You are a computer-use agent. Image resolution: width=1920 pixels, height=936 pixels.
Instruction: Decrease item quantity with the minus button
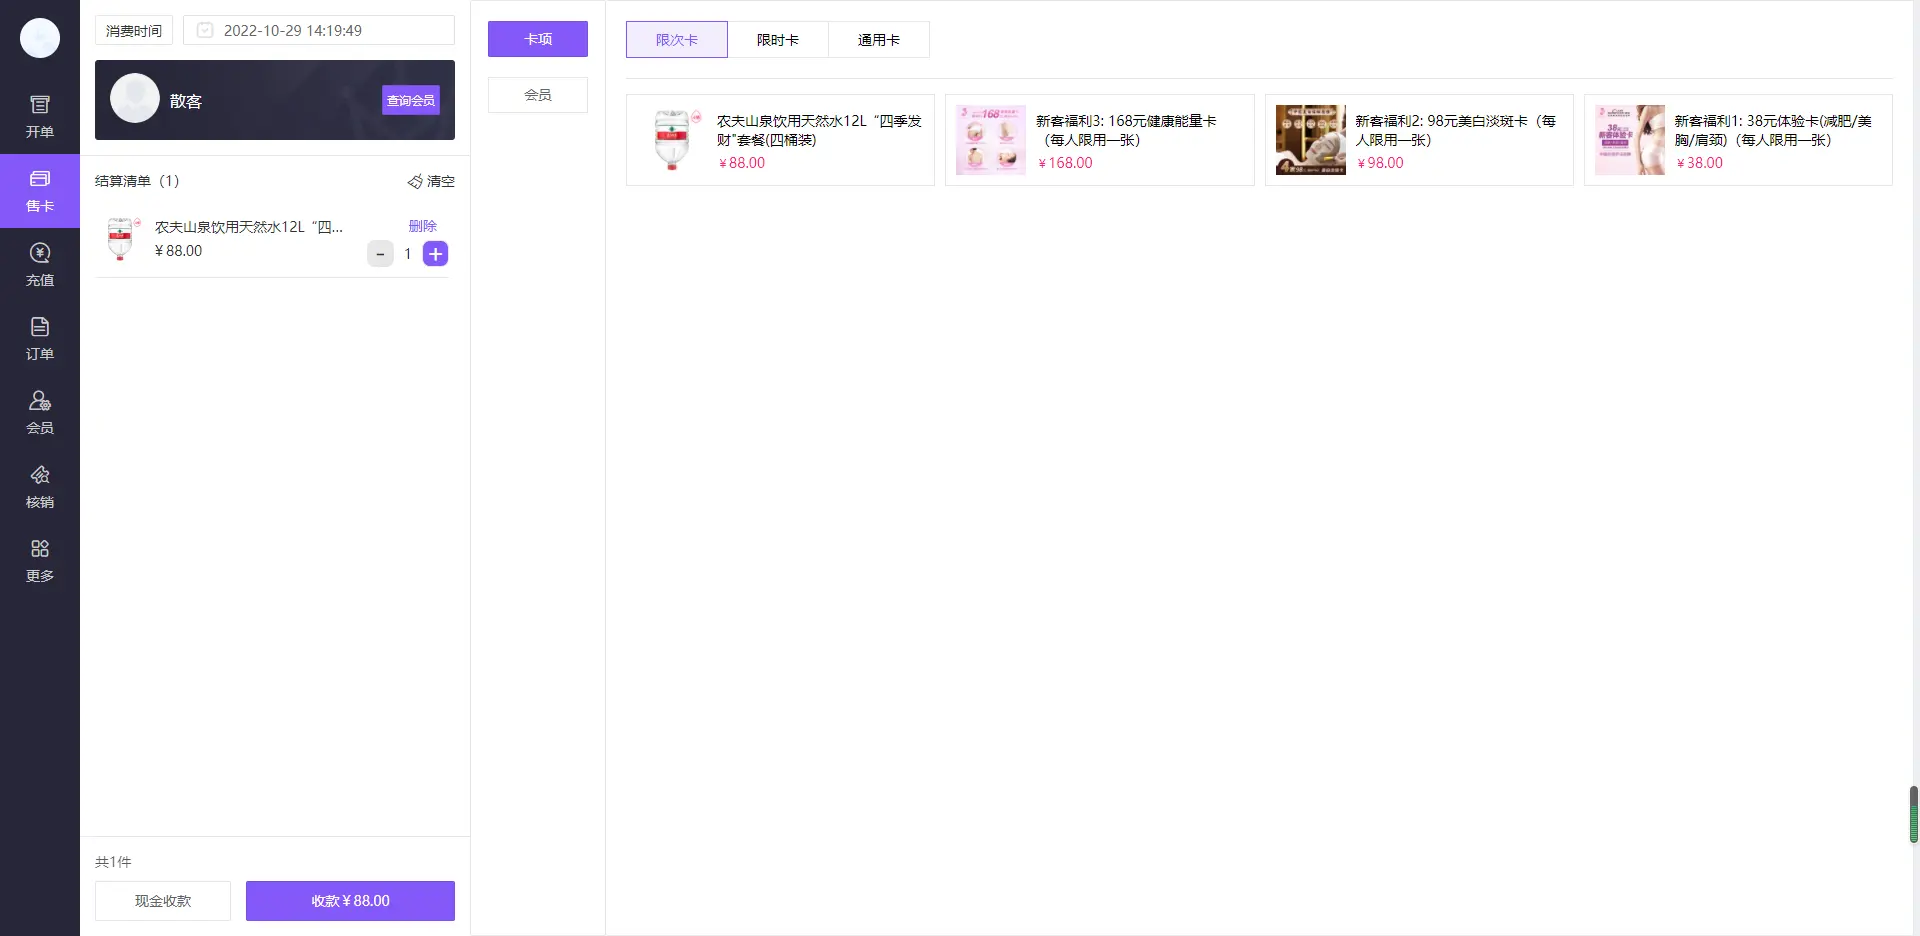click(380, 254)
